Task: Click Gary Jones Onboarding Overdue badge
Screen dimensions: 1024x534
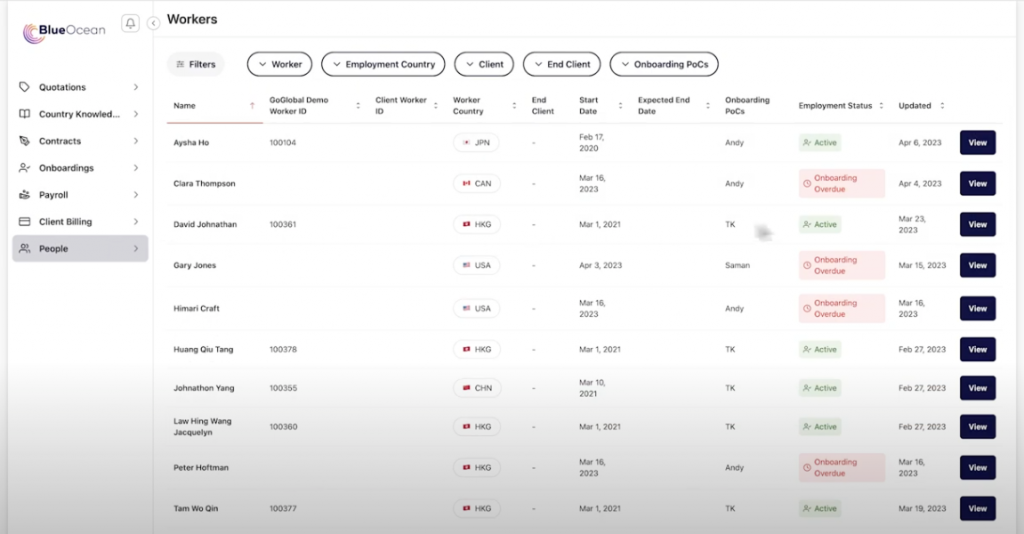Action: tap(841, 265)
